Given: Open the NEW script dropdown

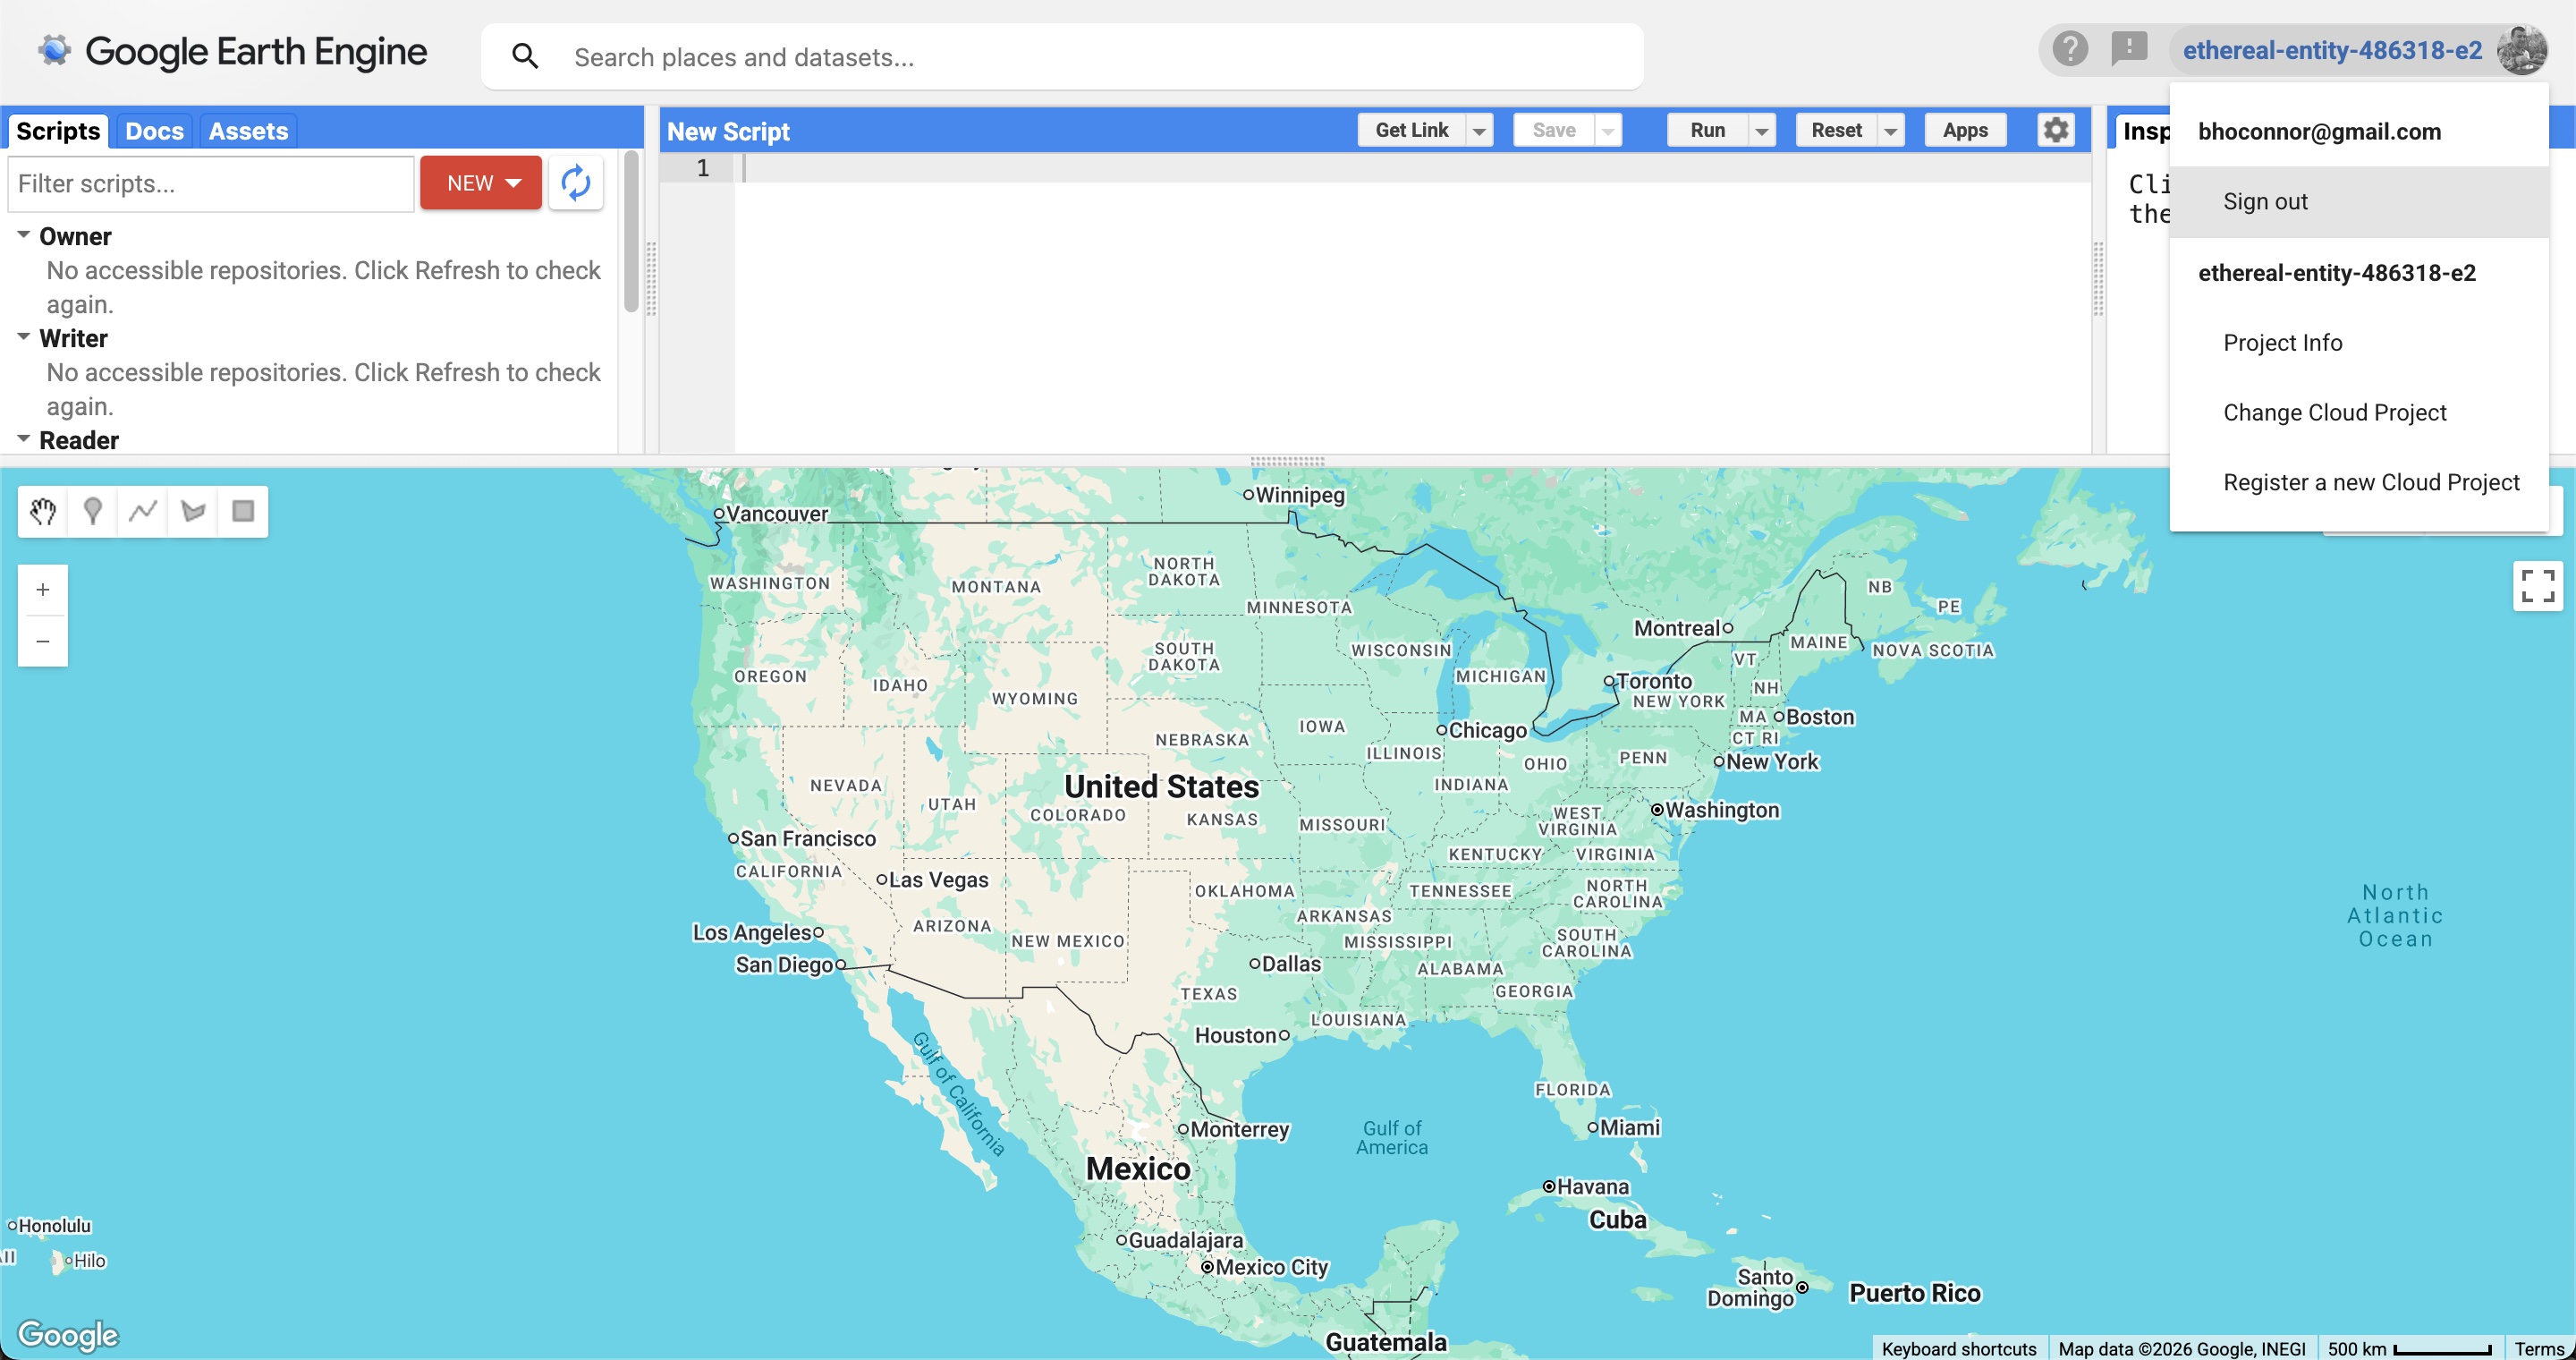Looking at the screenshot, I should coord(481,183).
